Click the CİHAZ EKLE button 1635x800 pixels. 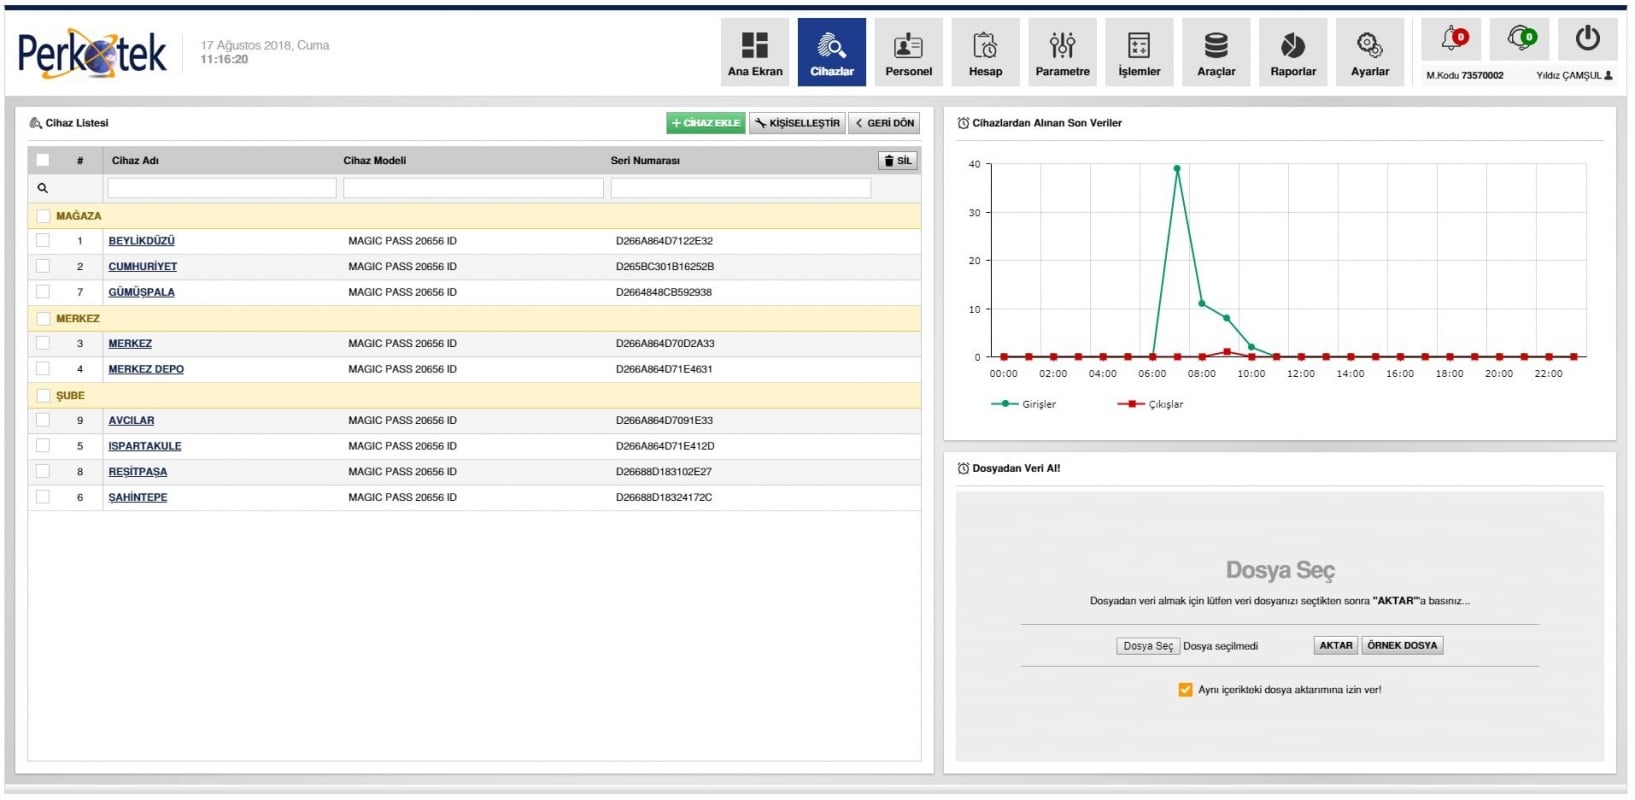[x=705, y=123]
